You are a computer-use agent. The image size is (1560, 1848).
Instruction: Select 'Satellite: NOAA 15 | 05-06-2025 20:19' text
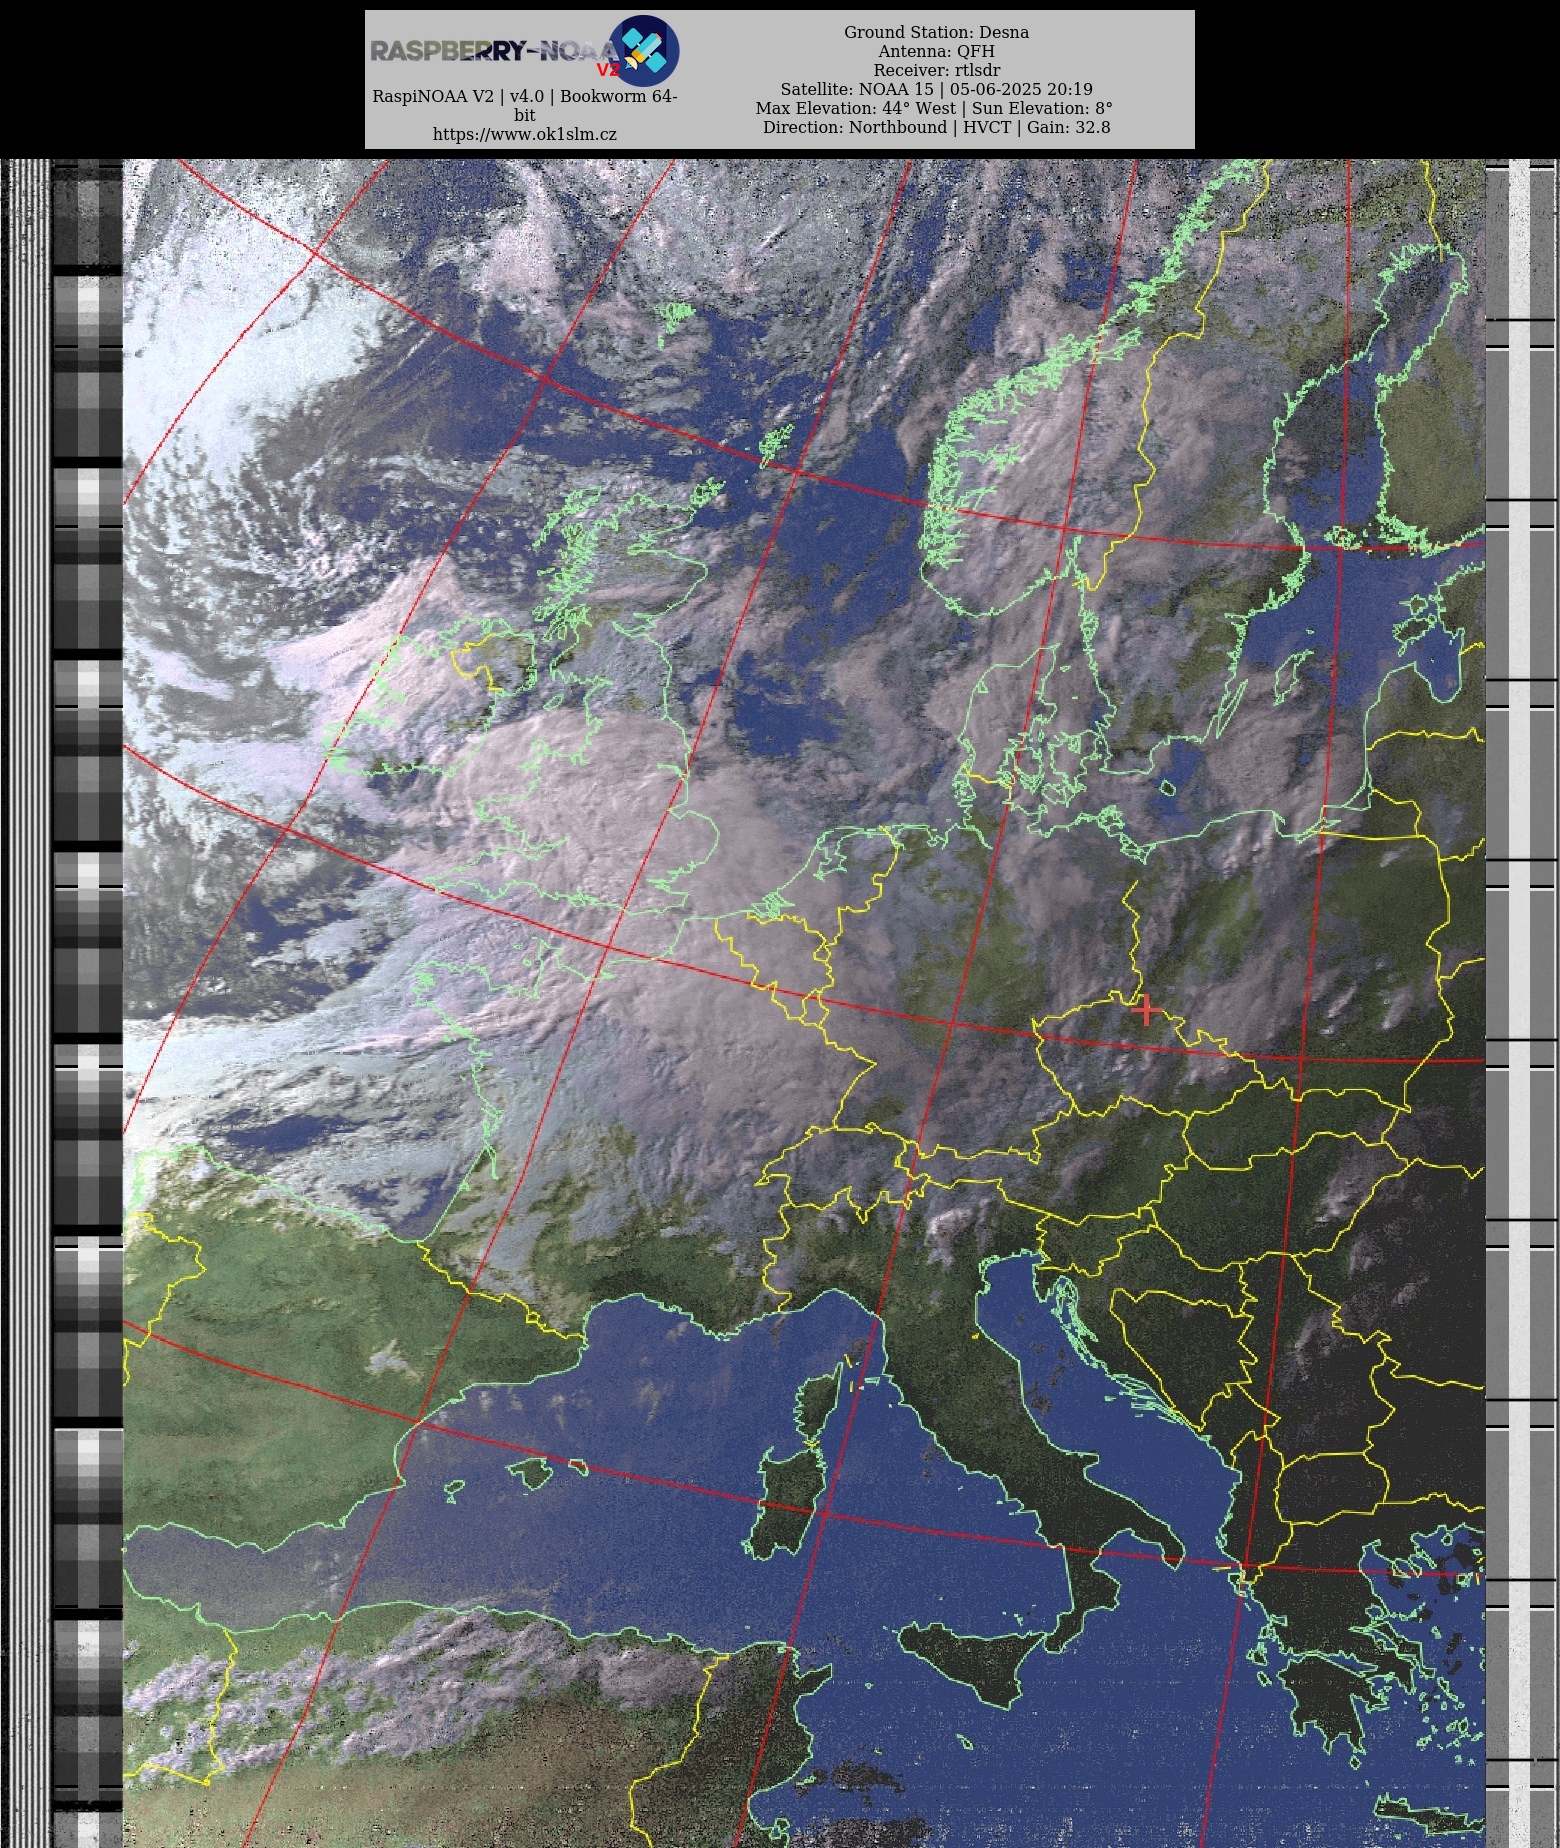coord(936,89)
